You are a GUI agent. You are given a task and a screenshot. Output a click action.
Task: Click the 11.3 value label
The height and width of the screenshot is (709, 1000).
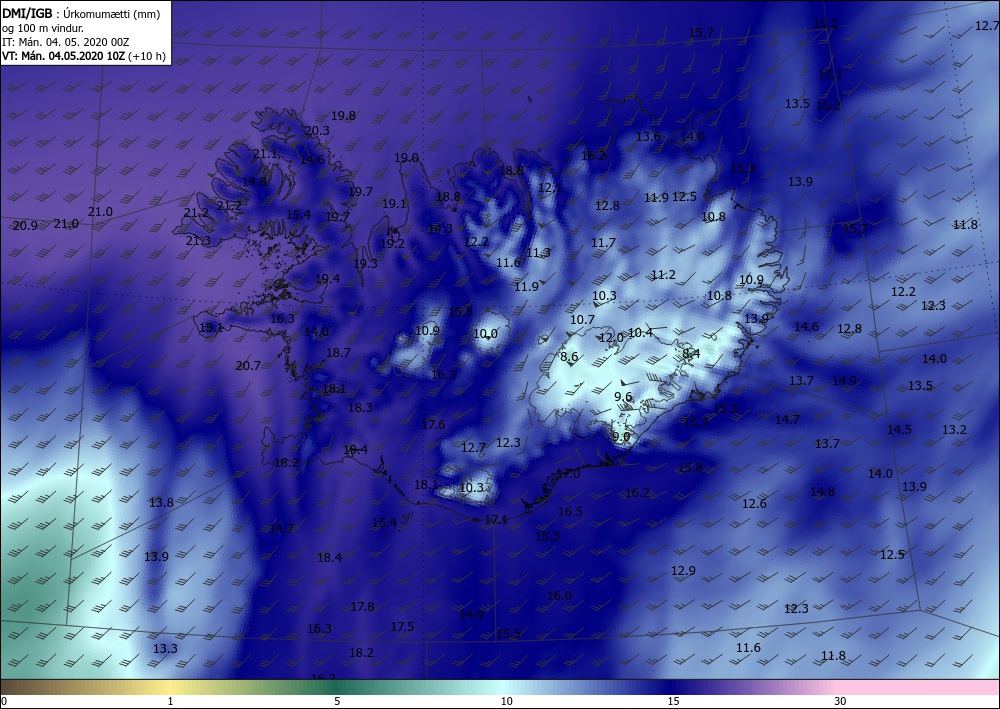pos(538,253)
